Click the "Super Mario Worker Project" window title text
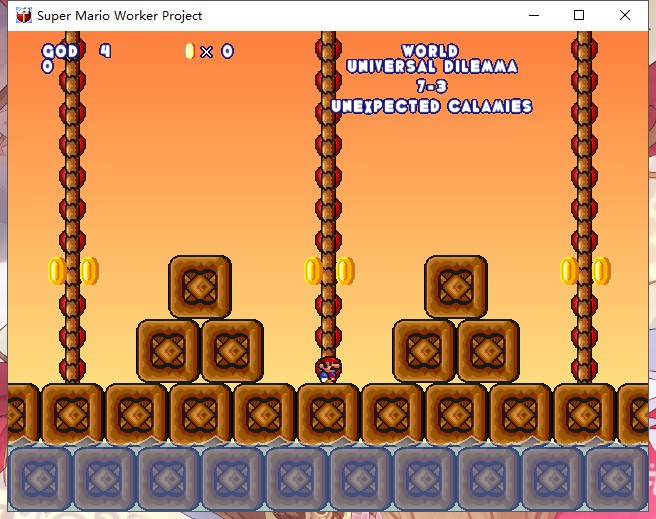The image size is (656, 519). tap(120, 16)
